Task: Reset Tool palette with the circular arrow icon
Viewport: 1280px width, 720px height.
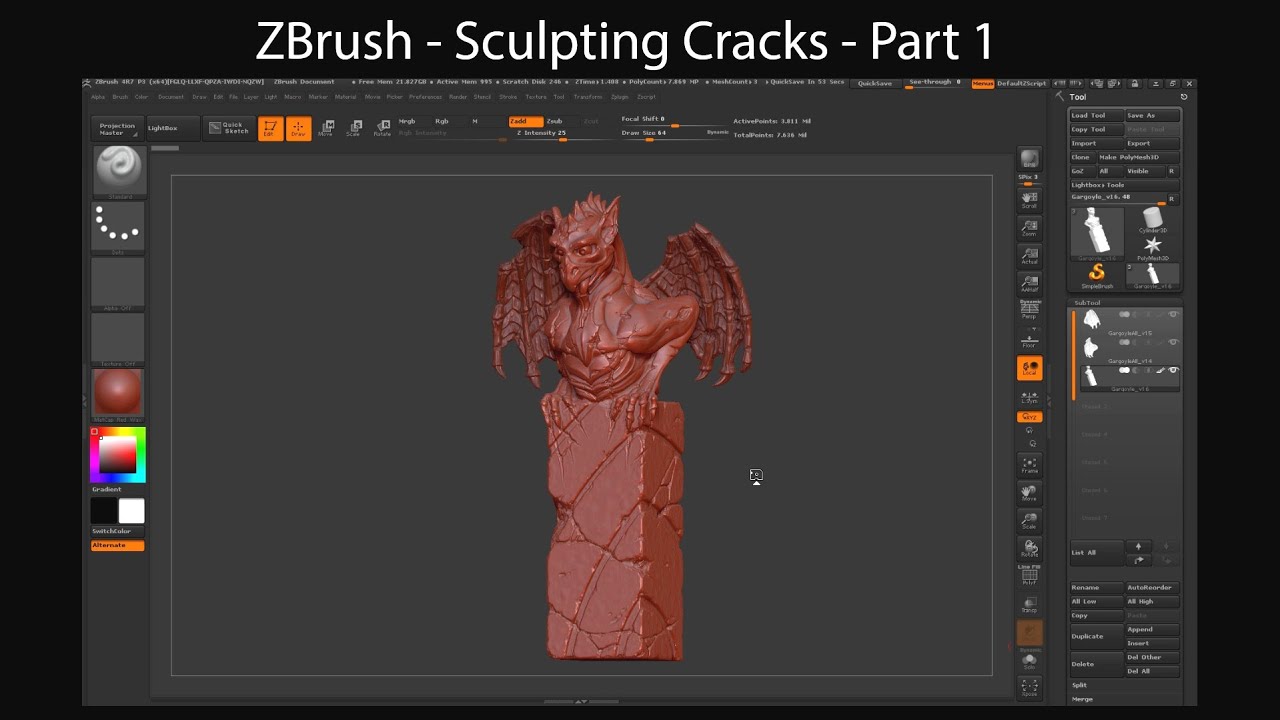Action: tap(1184, 97)
